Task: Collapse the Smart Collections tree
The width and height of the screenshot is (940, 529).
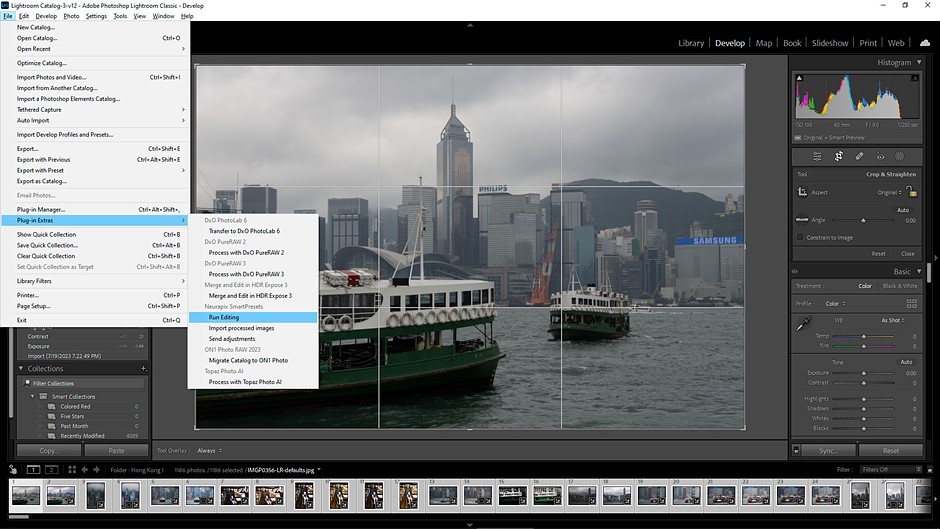Action: (x=32, y=396)
